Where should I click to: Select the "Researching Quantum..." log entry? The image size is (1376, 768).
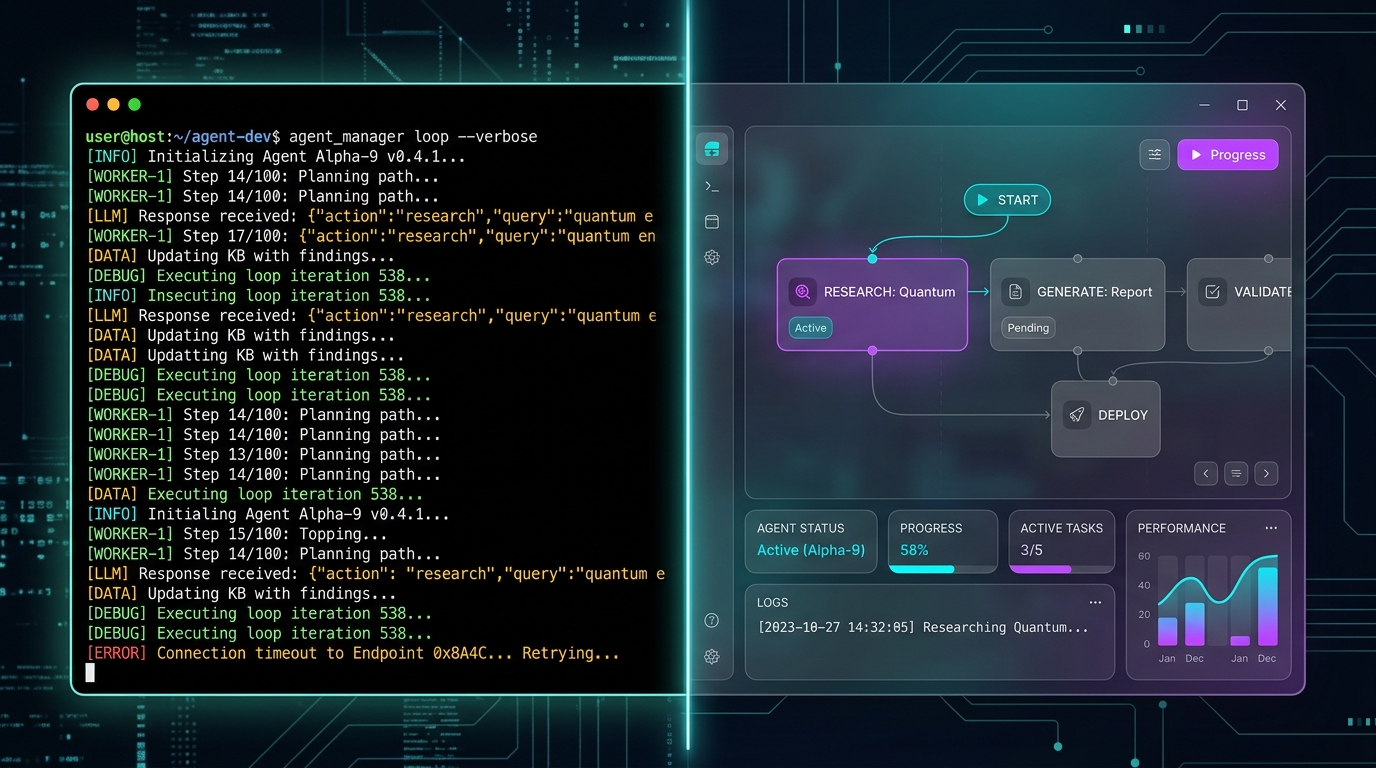click(x=1006, y=628)
